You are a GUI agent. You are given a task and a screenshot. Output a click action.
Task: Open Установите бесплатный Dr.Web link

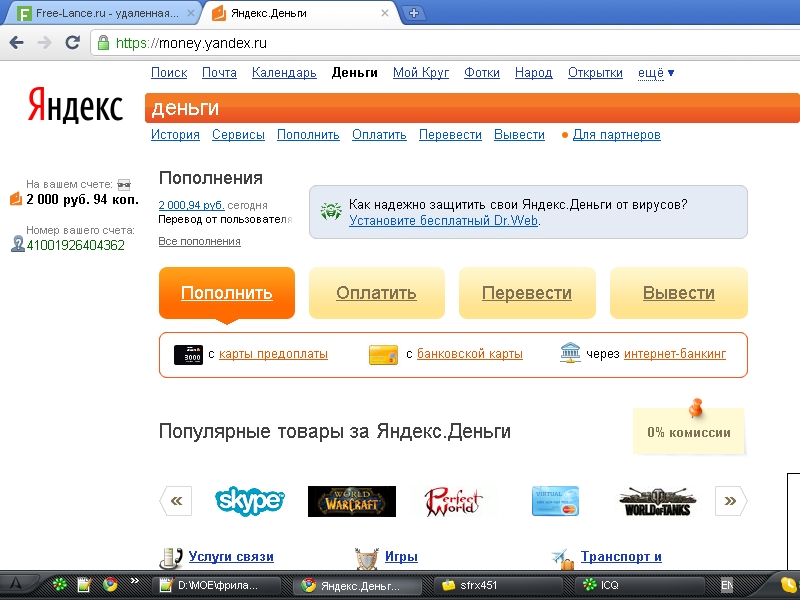pos(443,220)
